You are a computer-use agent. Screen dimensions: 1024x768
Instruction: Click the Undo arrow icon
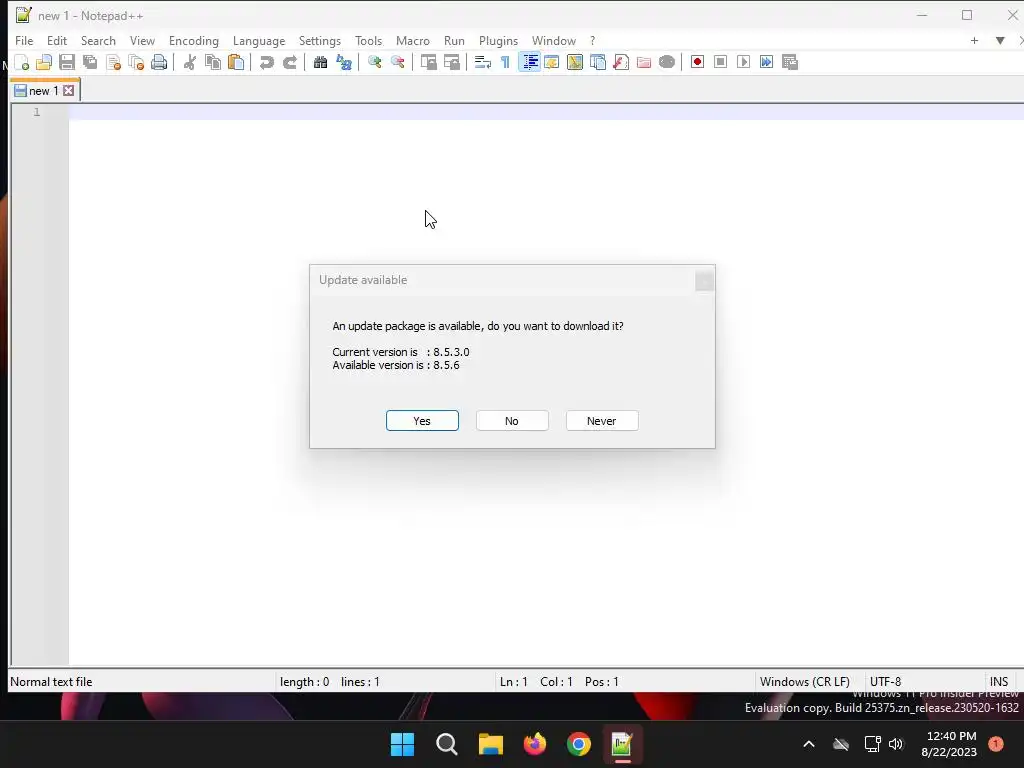pyautogui.click(x=266, y=62)
